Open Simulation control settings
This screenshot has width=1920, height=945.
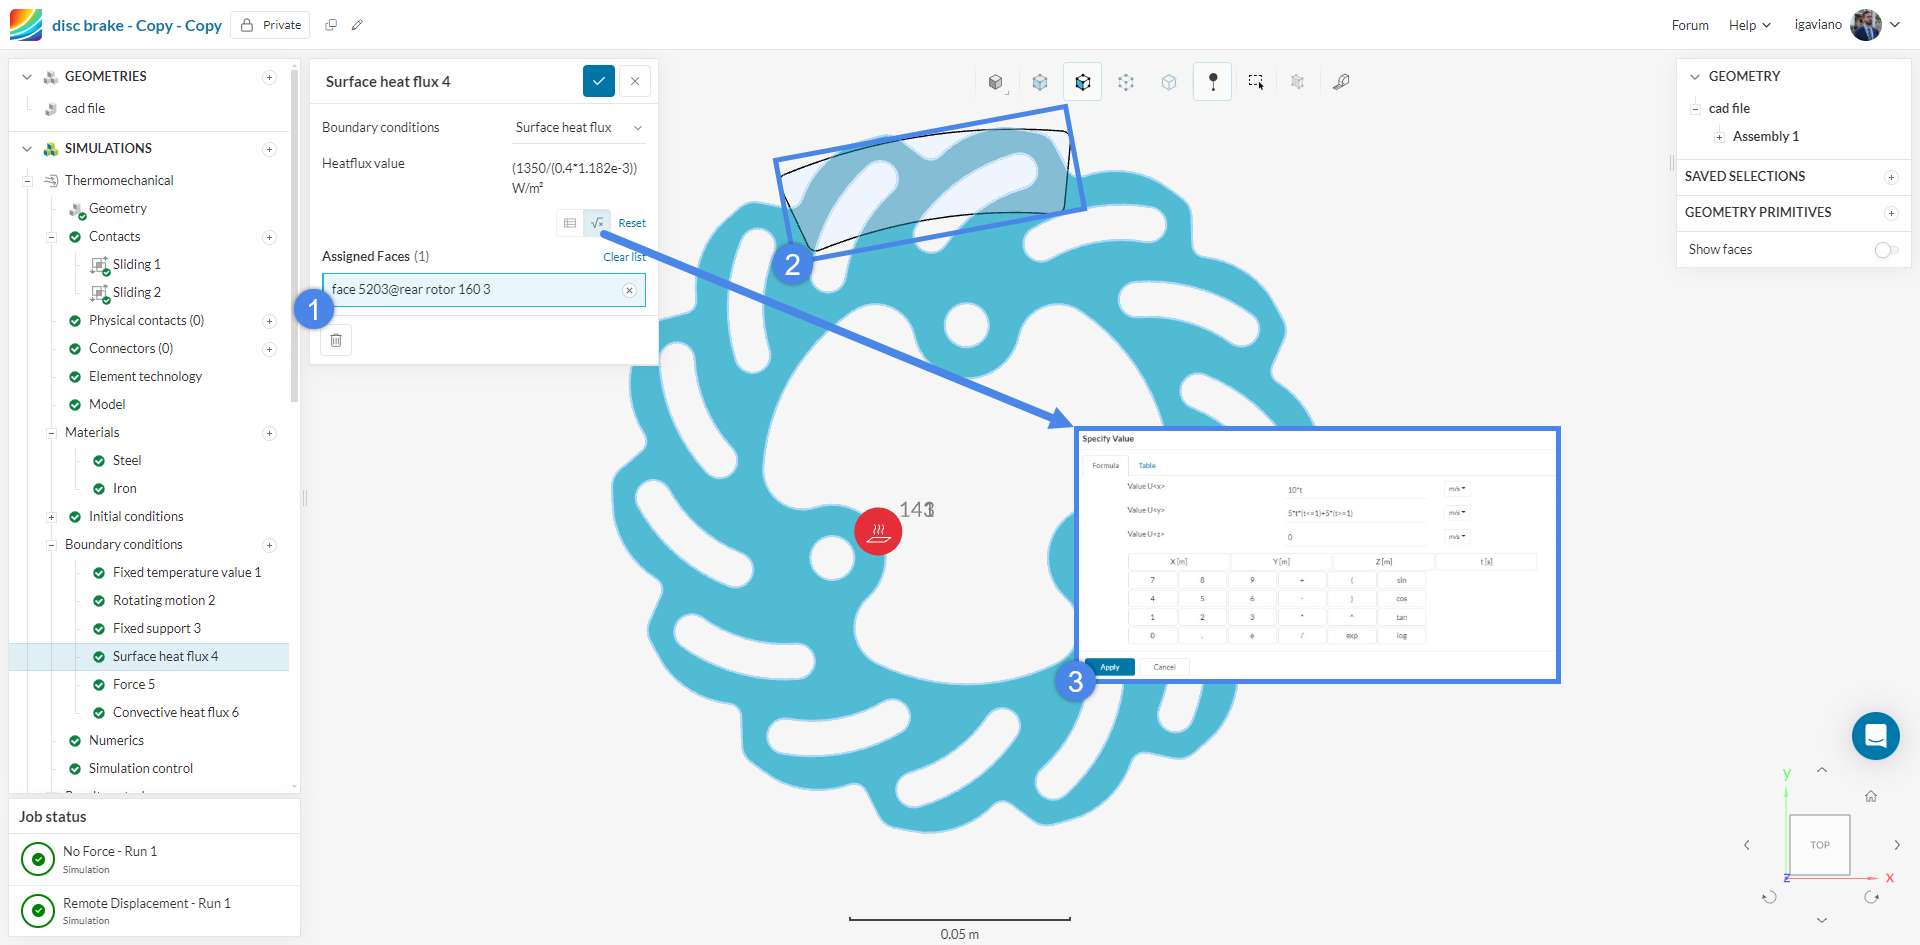click(141, 769)
